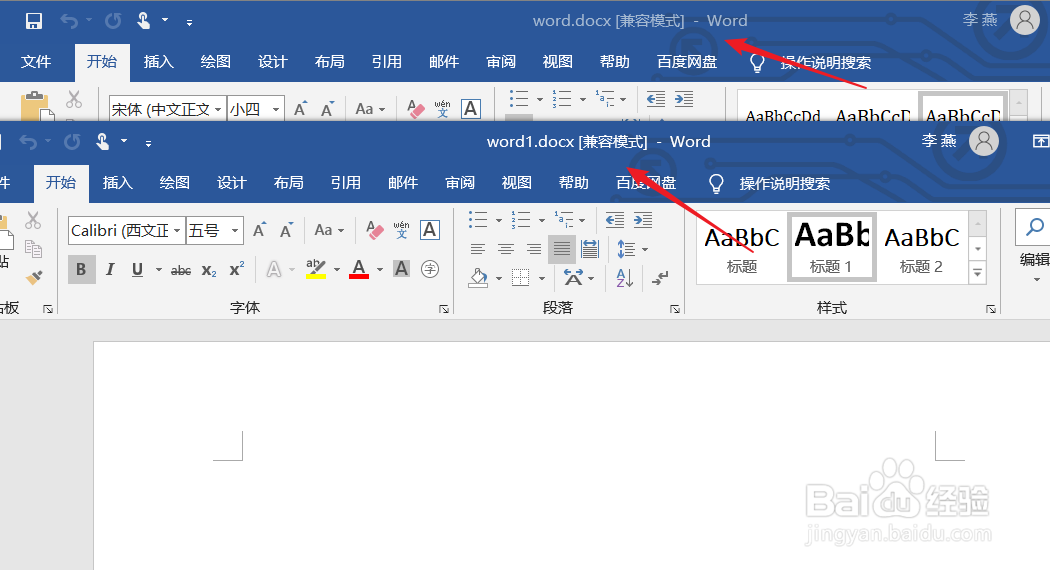1050x570 pixels.
Task: Expand styles gallery in word1.docx
Action: (978, 273)
